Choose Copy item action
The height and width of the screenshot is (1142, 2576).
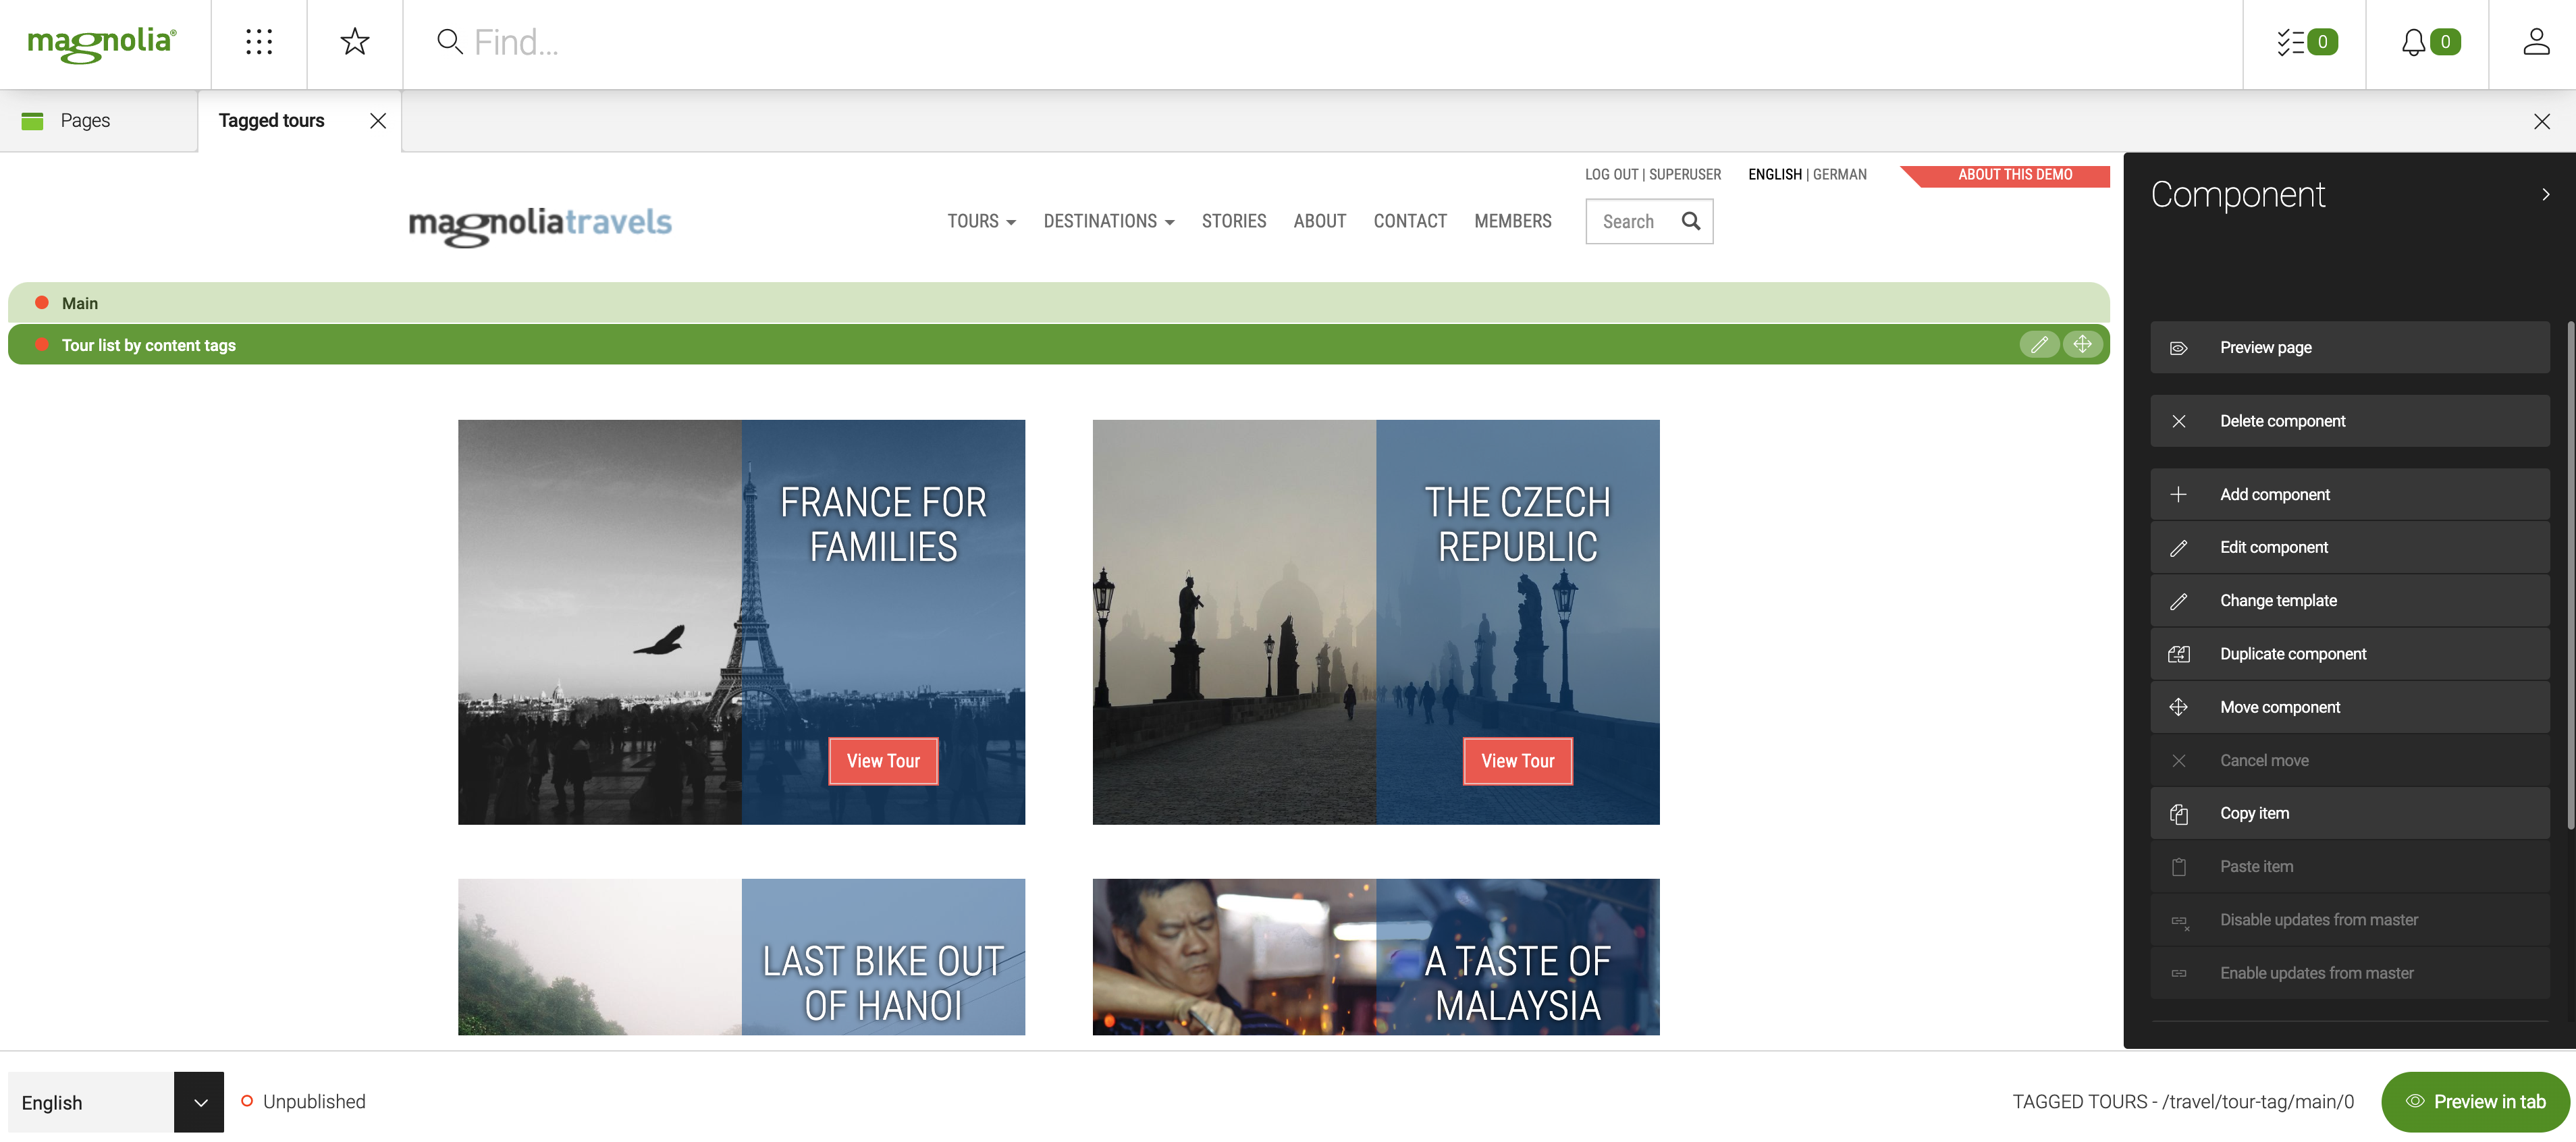pyautogui.click(x=2349, y=813)
